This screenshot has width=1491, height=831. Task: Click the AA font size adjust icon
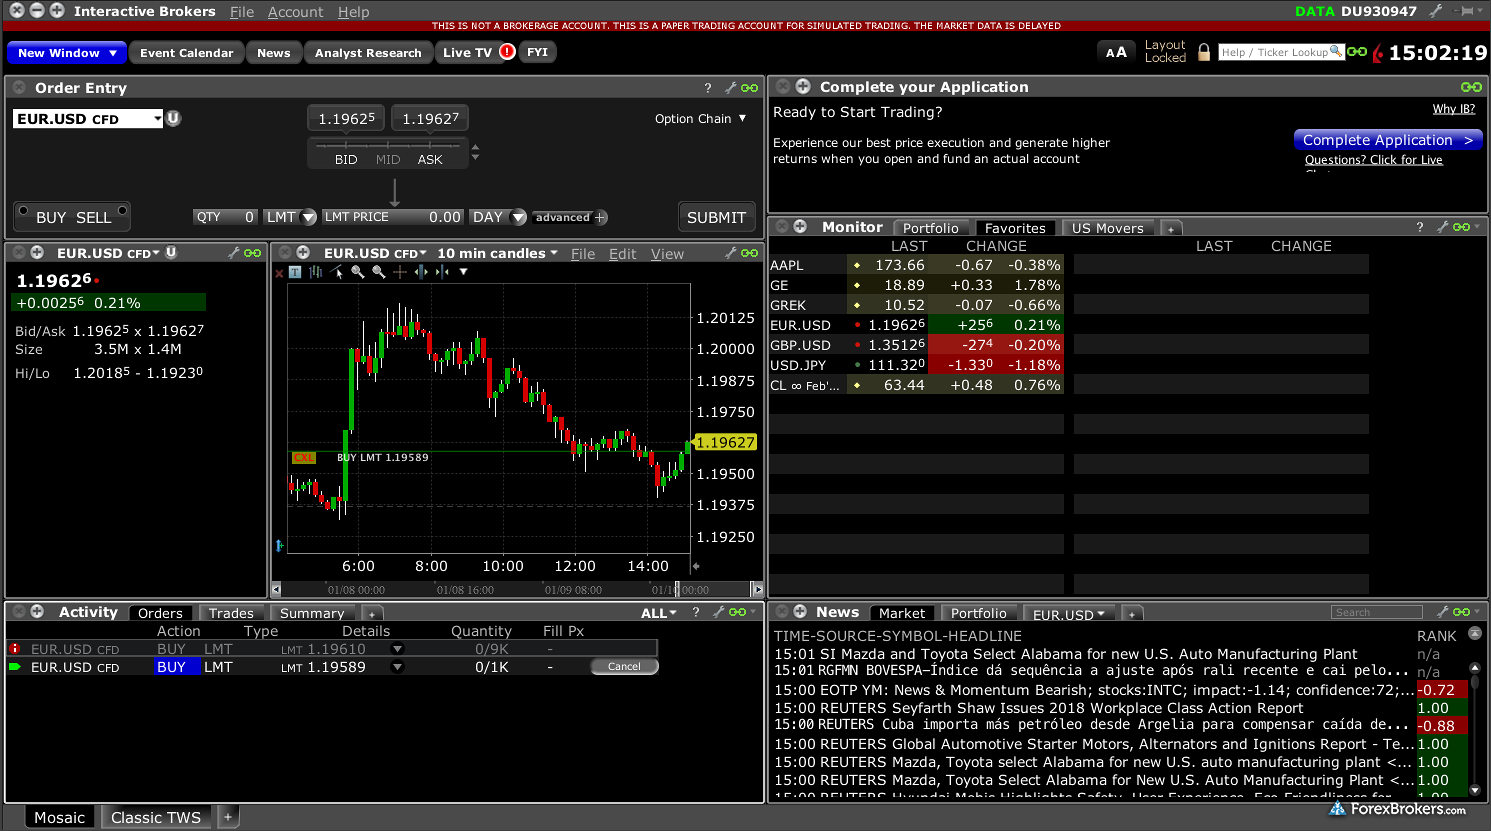1116,52
